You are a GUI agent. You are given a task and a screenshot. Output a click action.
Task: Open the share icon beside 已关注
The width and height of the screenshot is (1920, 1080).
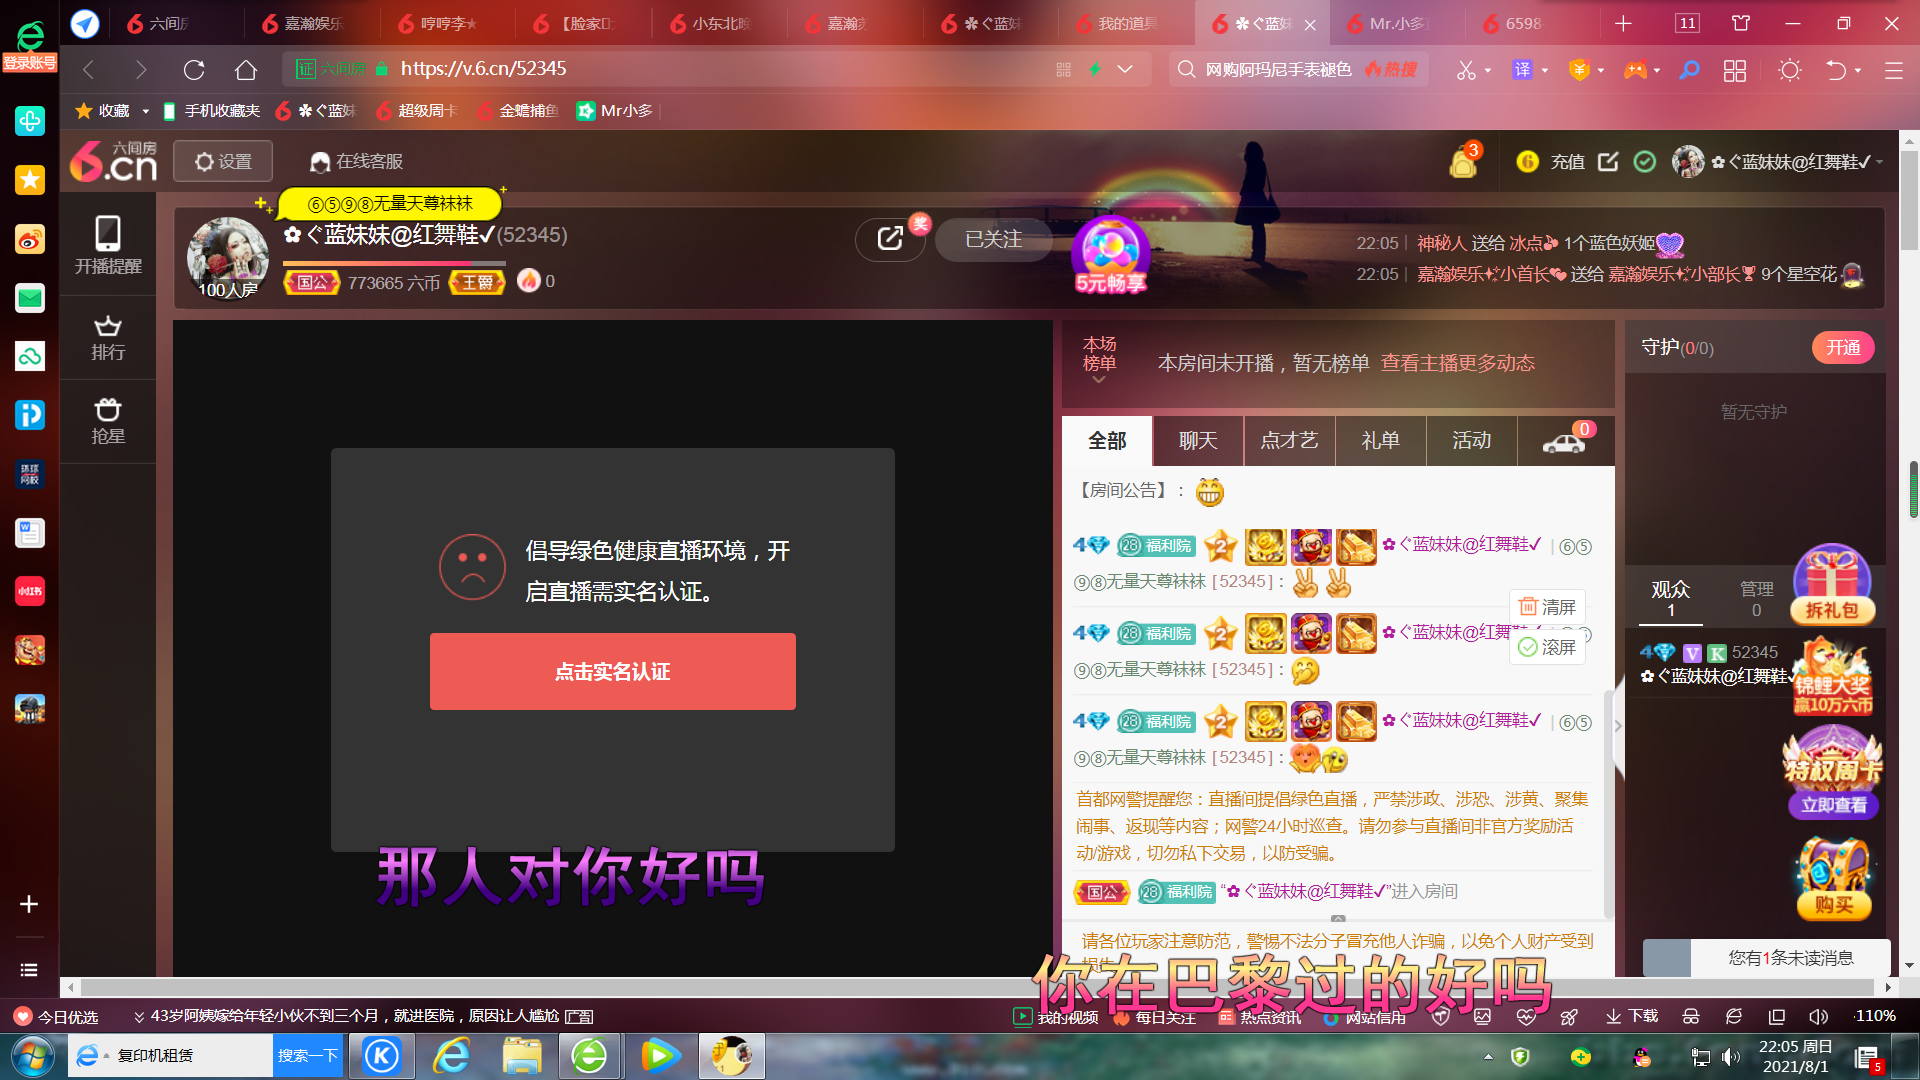pyautogui.click(x=890, y=239)
